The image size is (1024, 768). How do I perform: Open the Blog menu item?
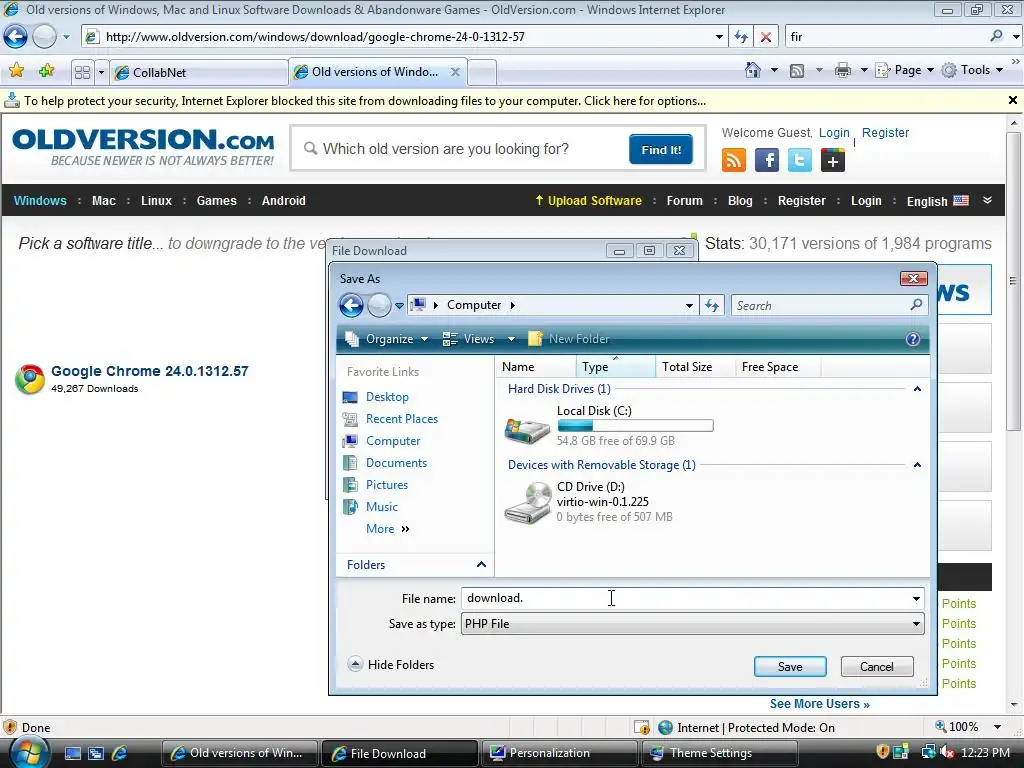(740, 200)
